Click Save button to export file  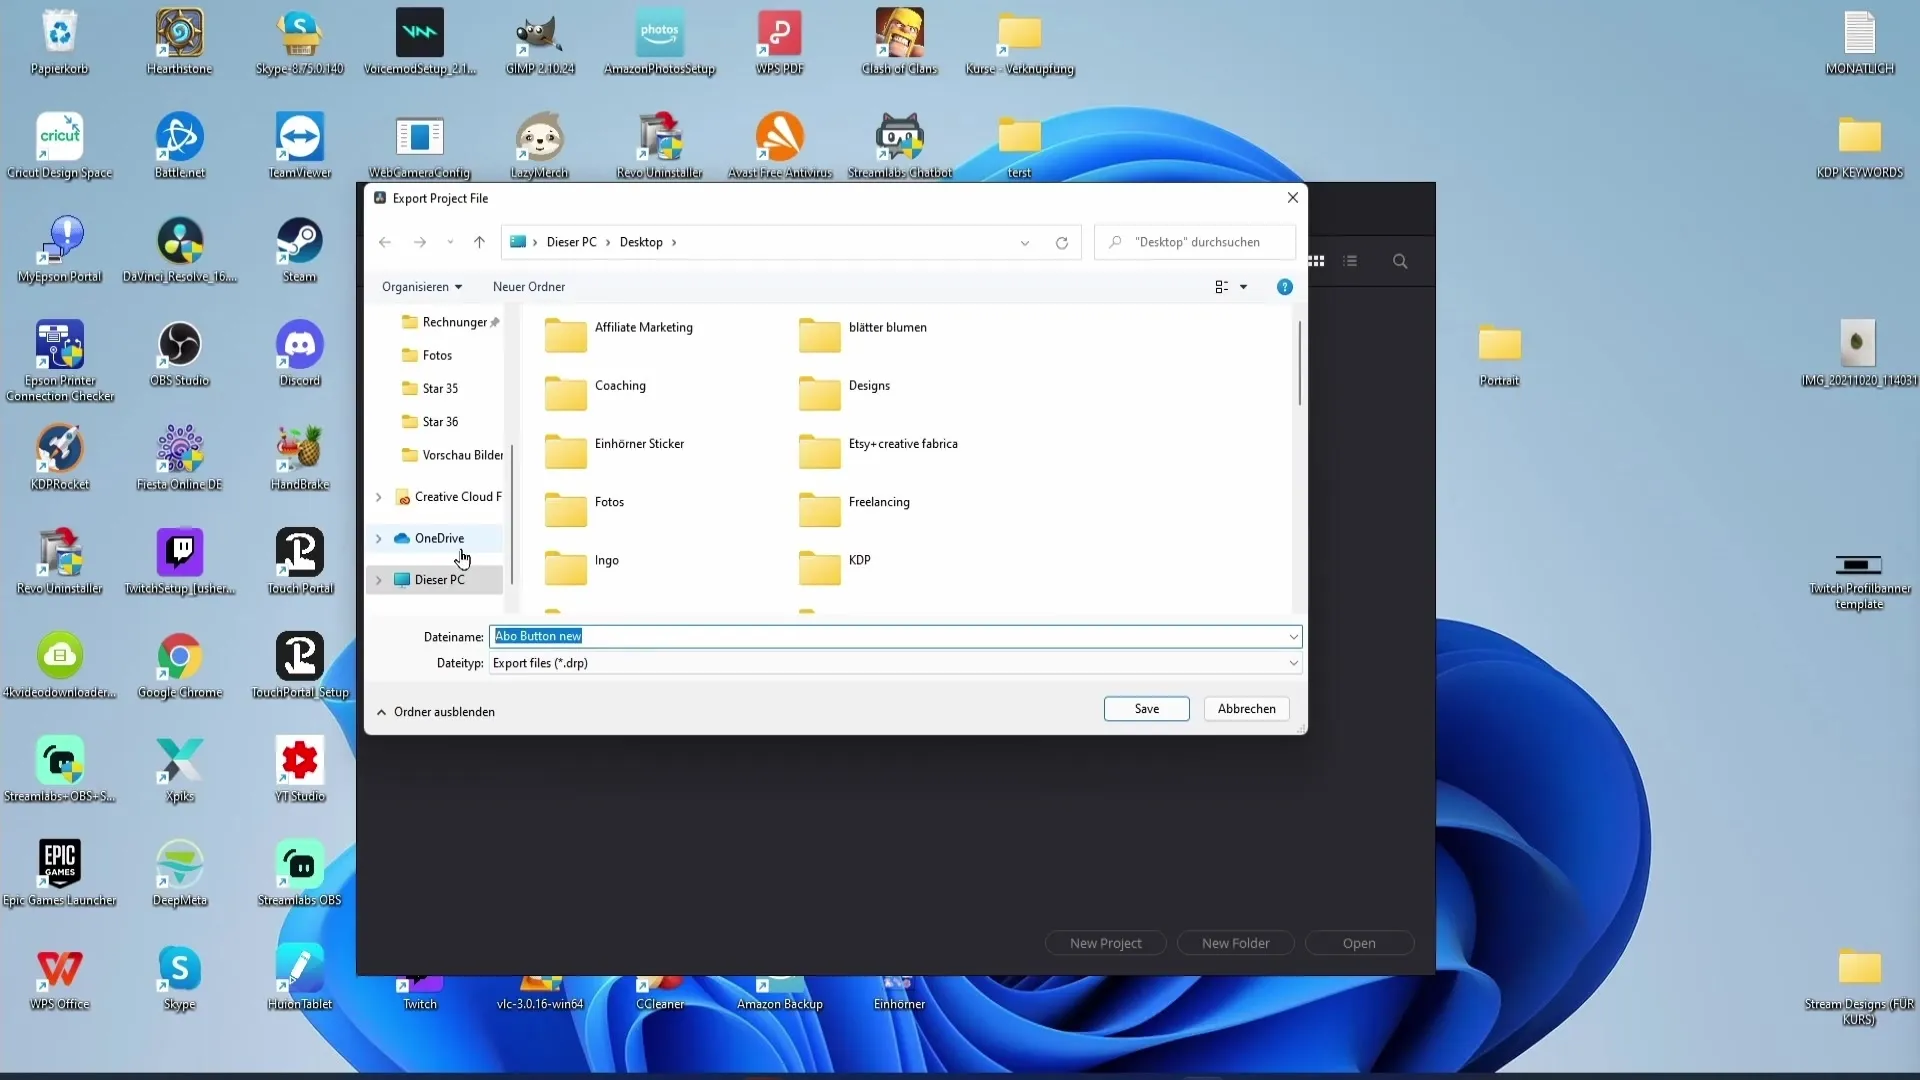tap(1146, 708)
